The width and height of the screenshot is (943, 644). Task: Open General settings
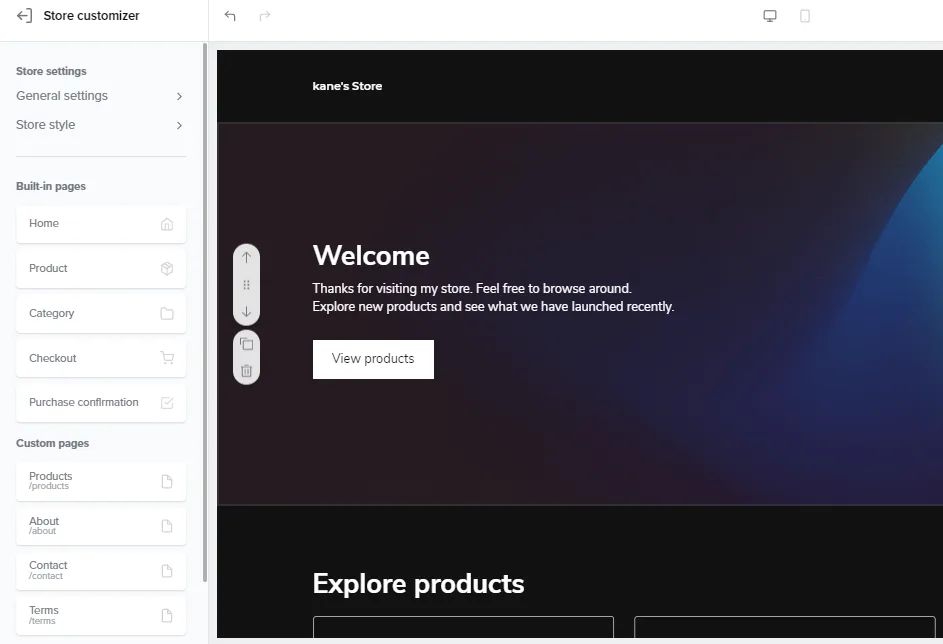pyautogui.click(x=100, y=96)
